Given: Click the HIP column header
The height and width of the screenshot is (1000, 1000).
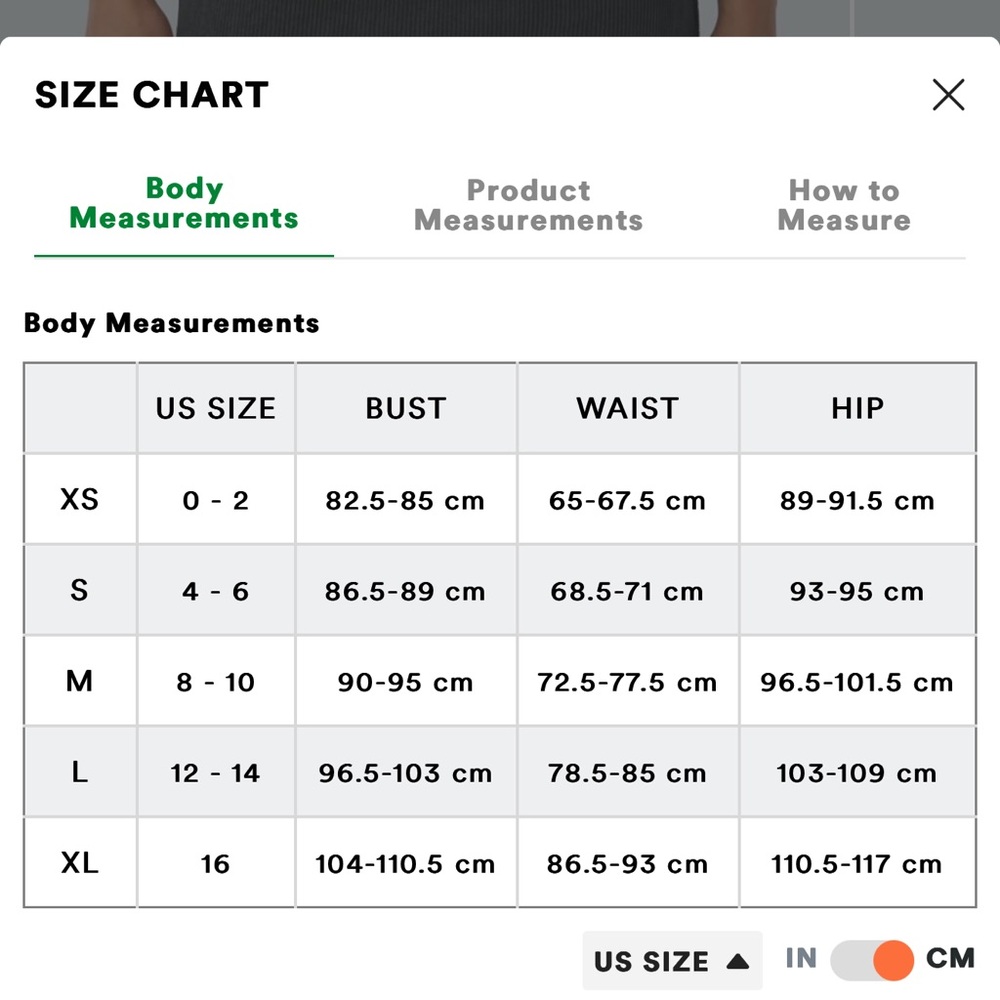Looking at the screenshot, I should pyautogui.click(x=858, y=408).
